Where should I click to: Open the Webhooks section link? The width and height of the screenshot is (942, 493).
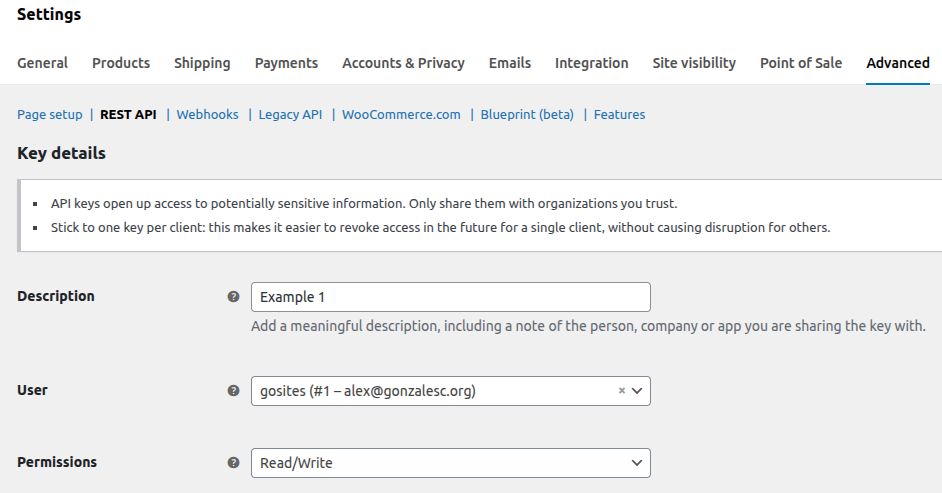pyautogui.click(x=207, y=115)
